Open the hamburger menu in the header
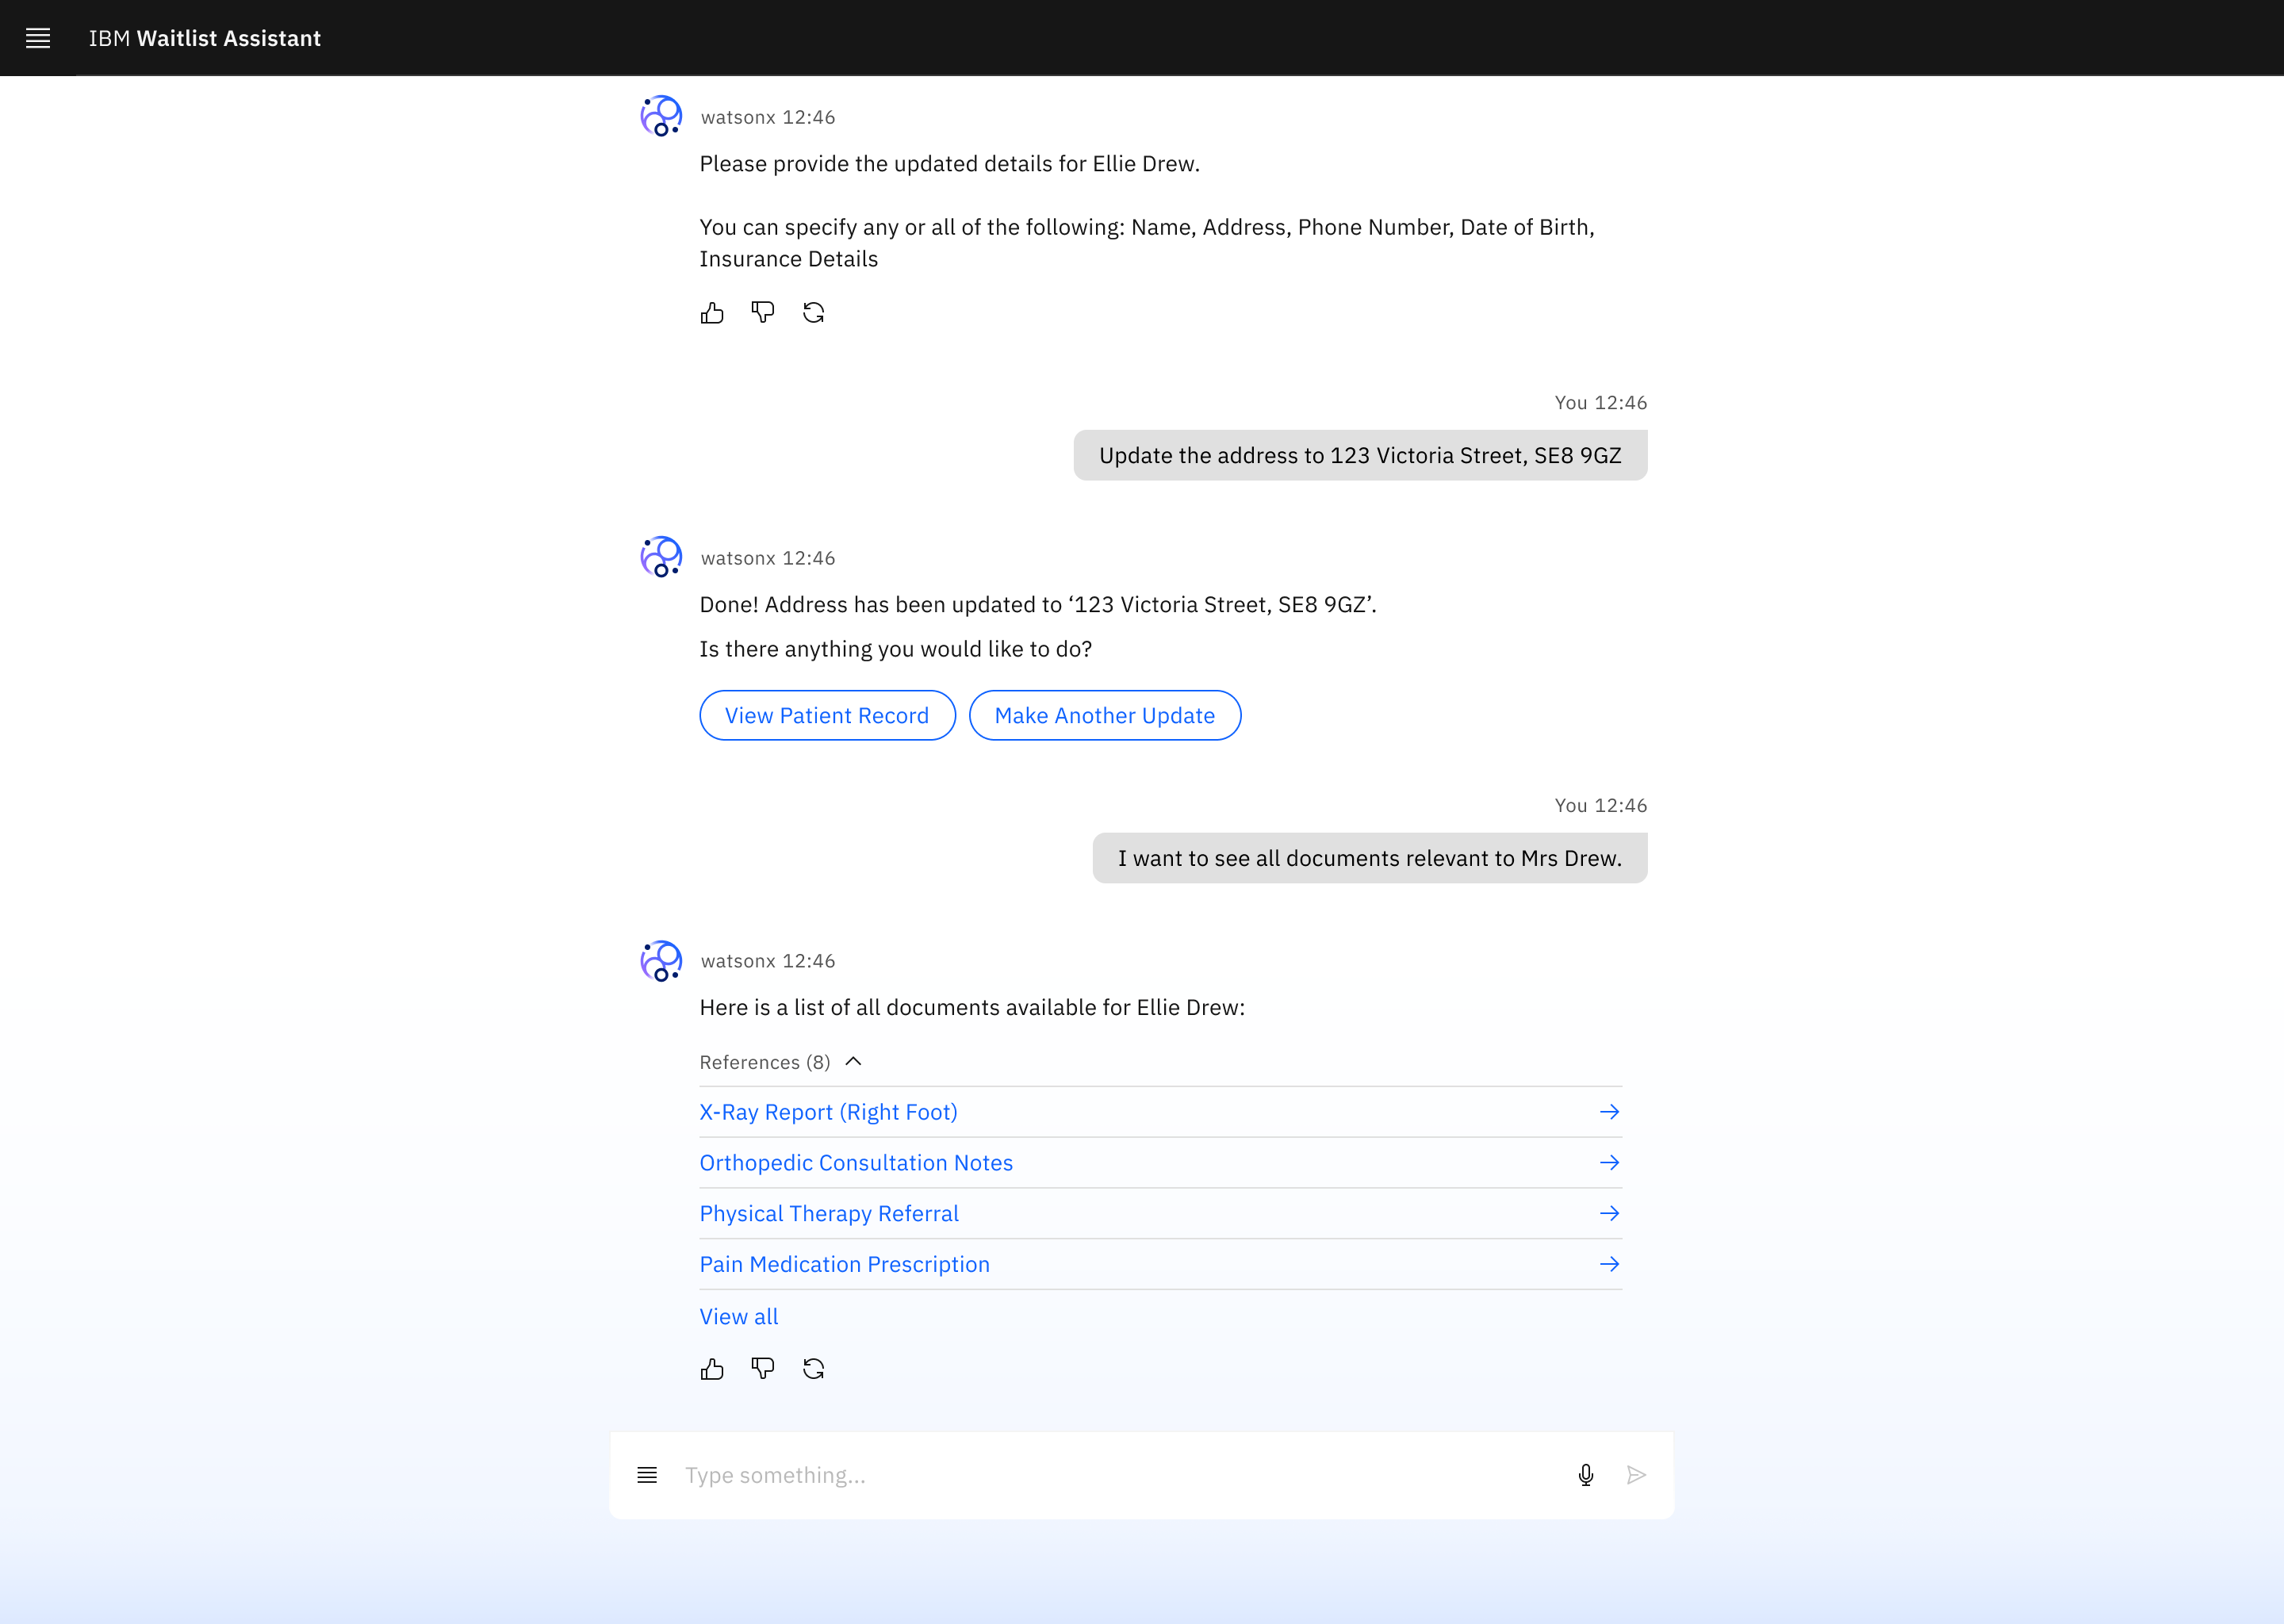This screenshot has width=2284, height=1624. (38, 38)
